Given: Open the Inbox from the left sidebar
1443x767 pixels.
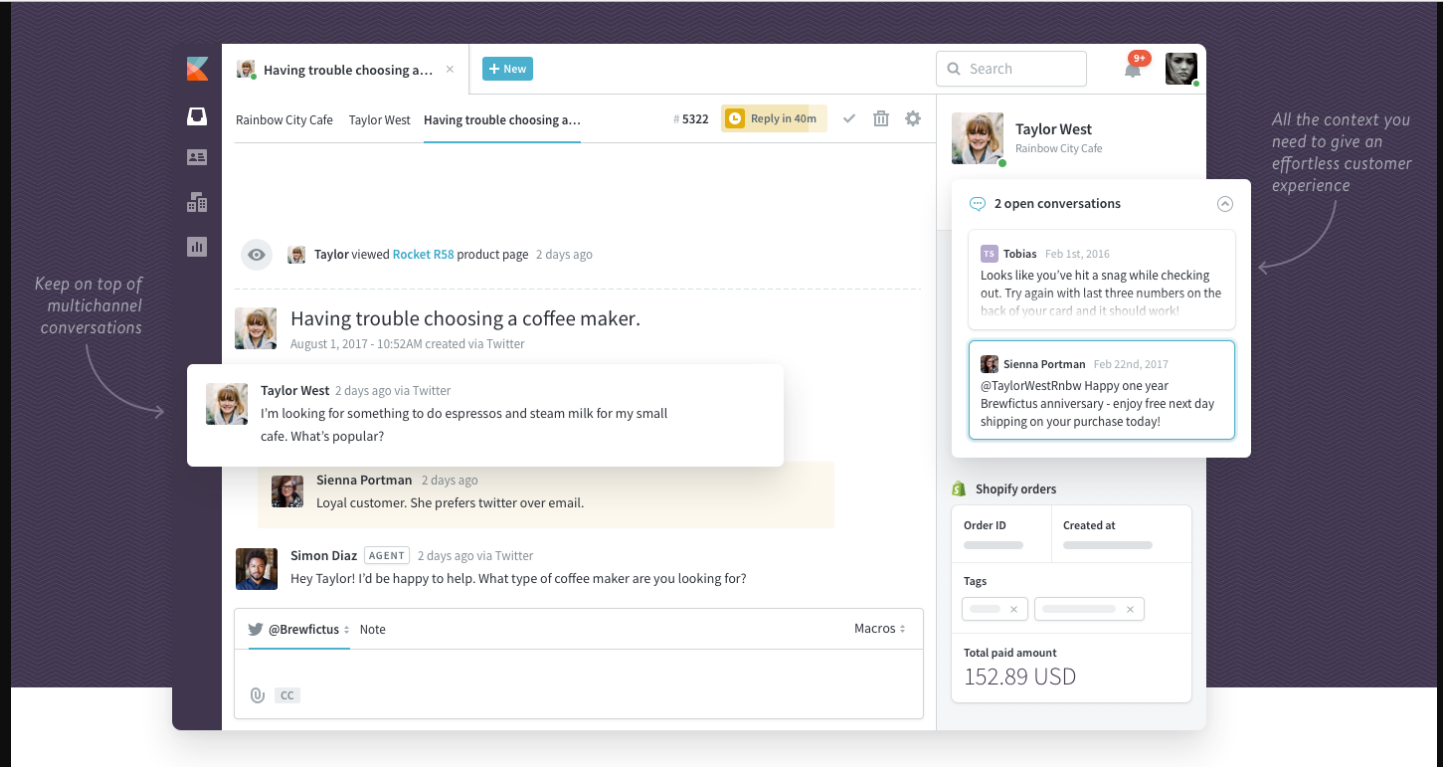Looking at the screenshot, I should pos(197,115).
